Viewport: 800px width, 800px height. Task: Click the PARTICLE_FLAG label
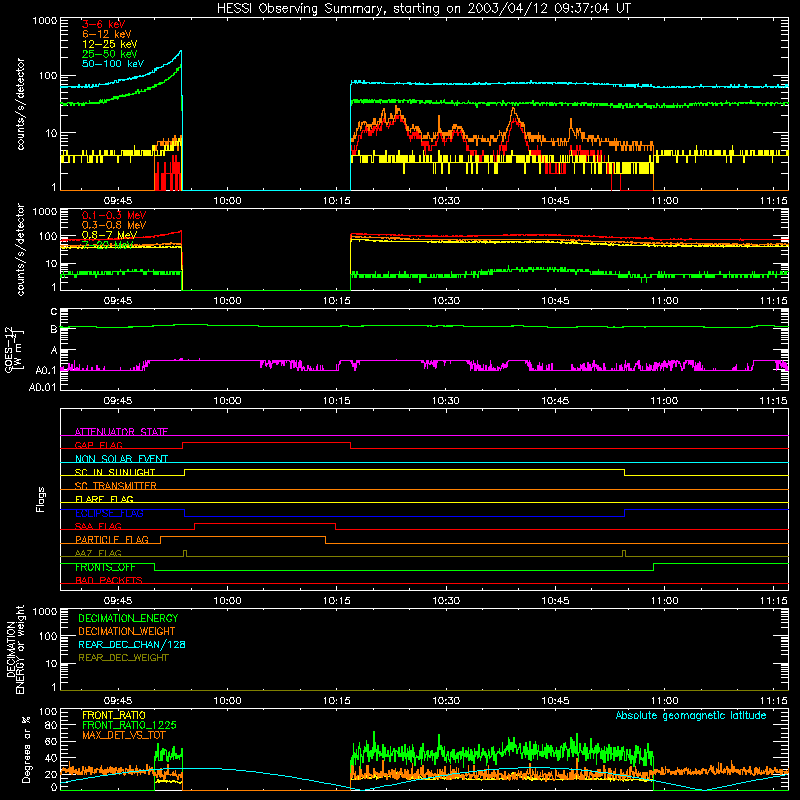pos(112,540)
